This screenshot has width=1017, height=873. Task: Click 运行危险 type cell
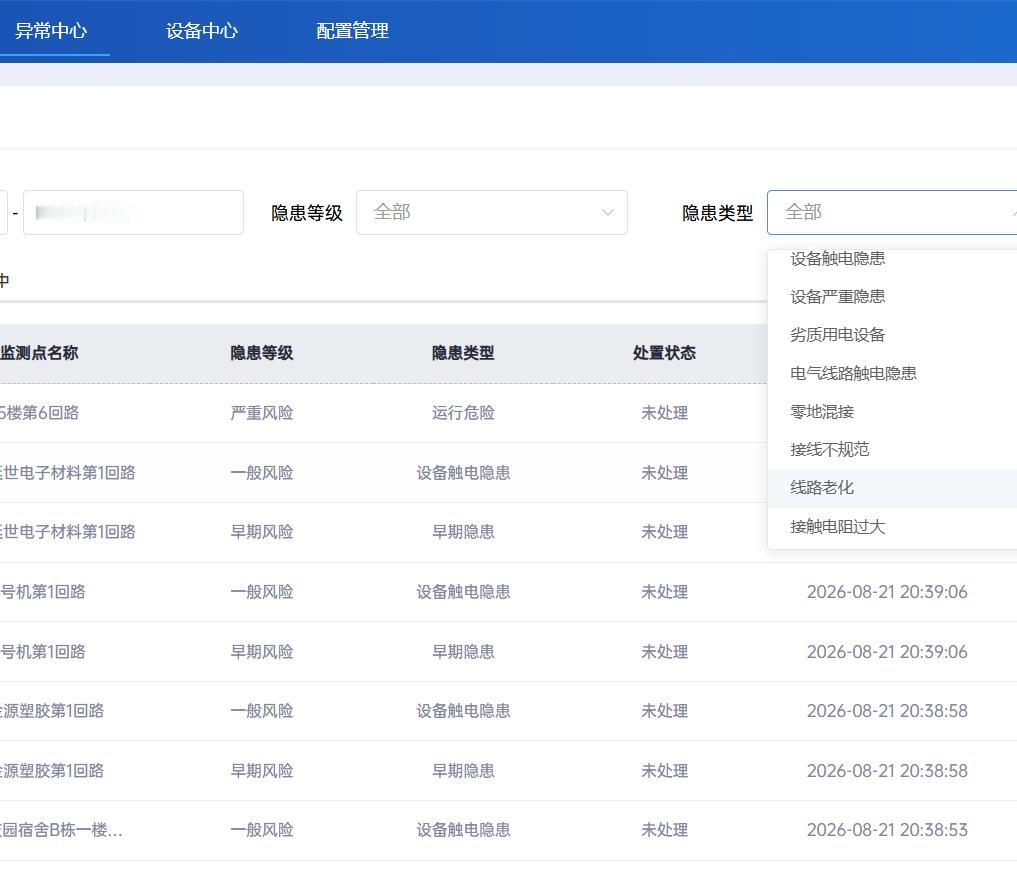[463, 413]
